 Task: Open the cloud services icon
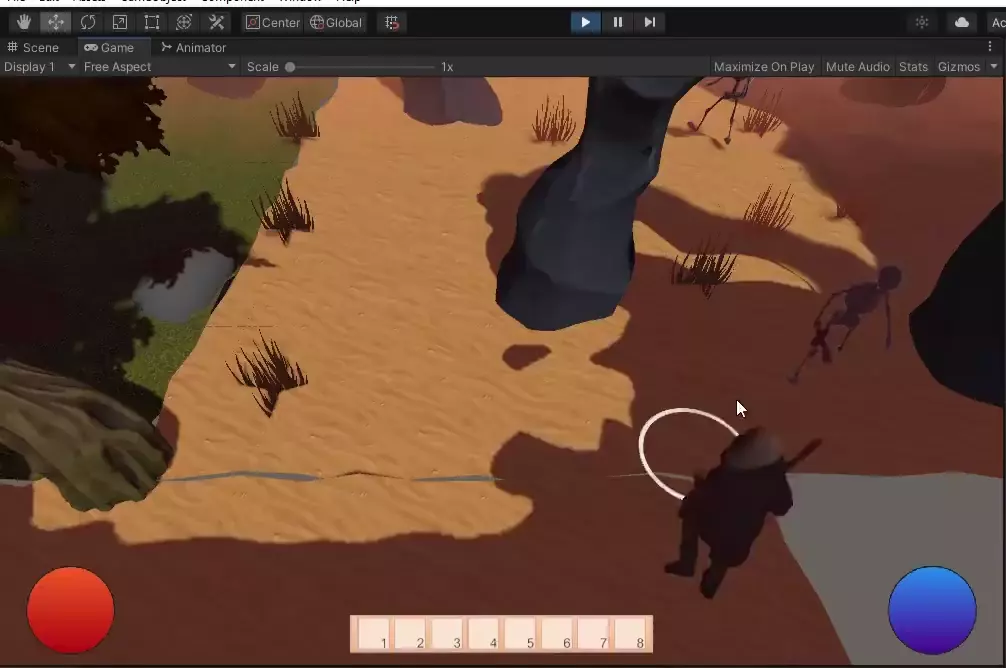click(x=961, y=22)
